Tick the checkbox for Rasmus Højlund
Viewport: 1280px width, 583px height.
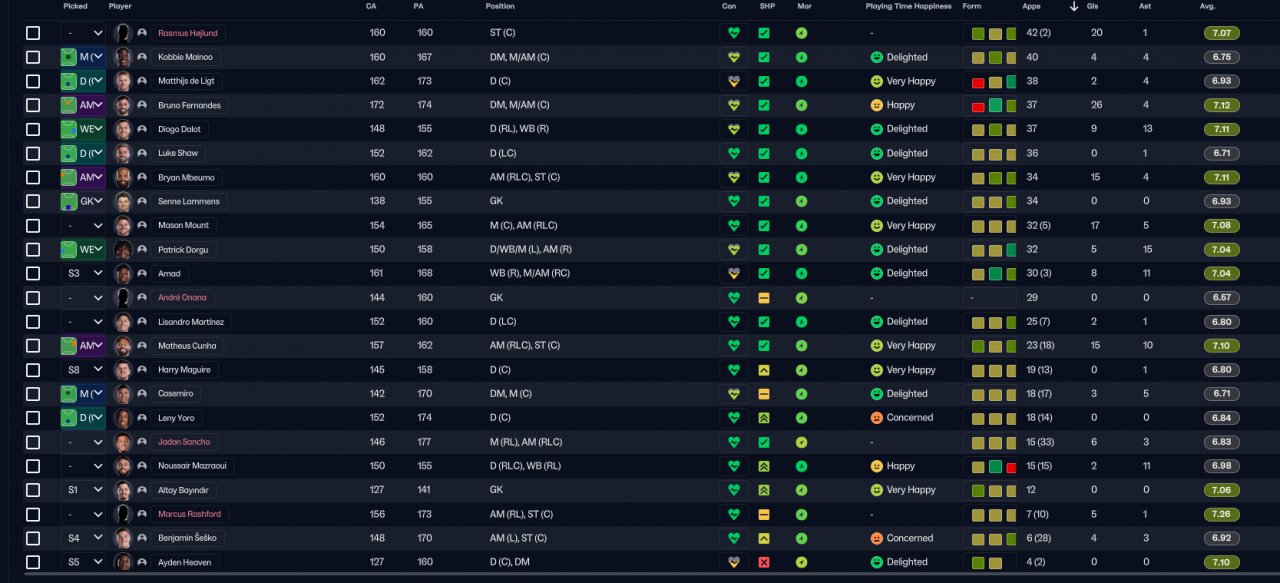coord(33,33)
